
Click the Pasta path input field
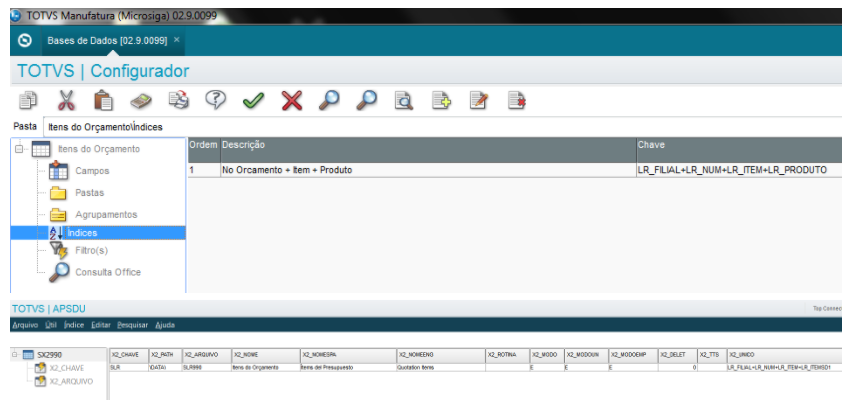coord(442,127)
